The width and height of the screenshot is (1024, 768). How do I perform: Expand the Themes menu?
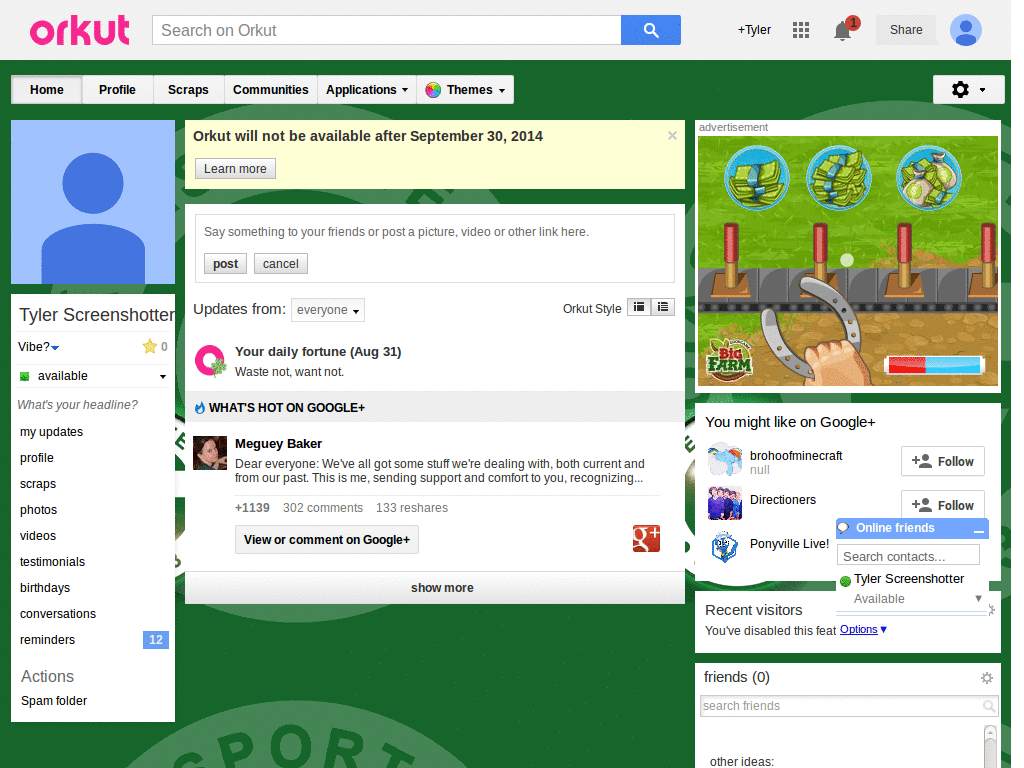[x=465, y=89]
